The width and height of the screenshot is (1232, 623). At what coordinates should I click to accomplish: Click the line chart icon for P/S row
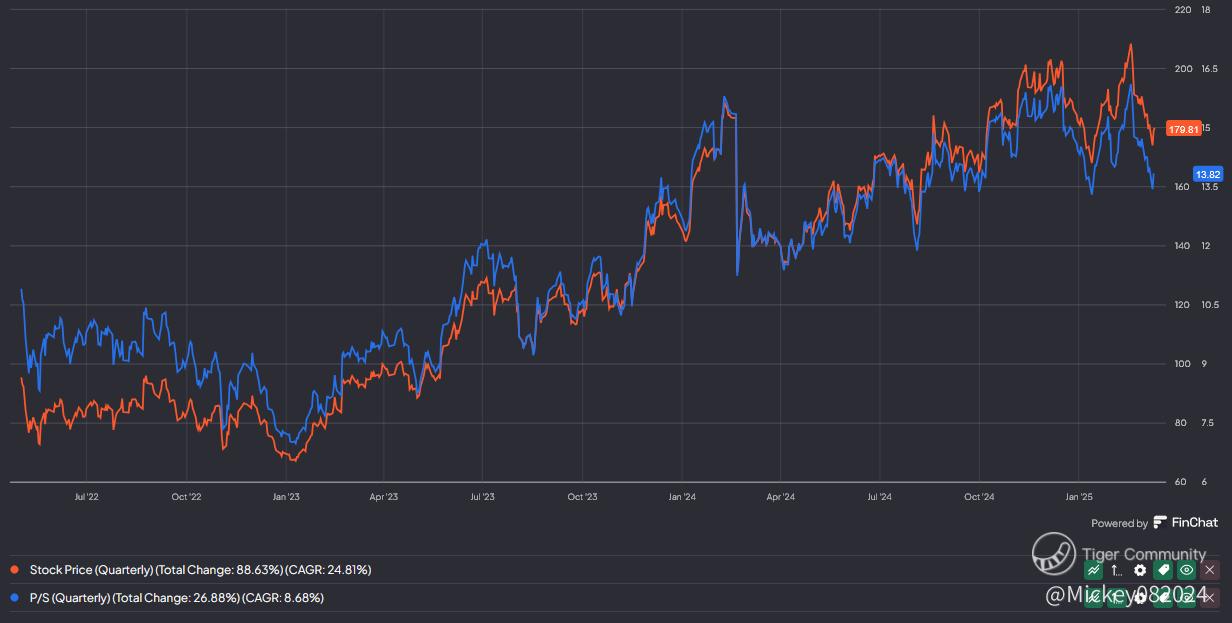1094,597
